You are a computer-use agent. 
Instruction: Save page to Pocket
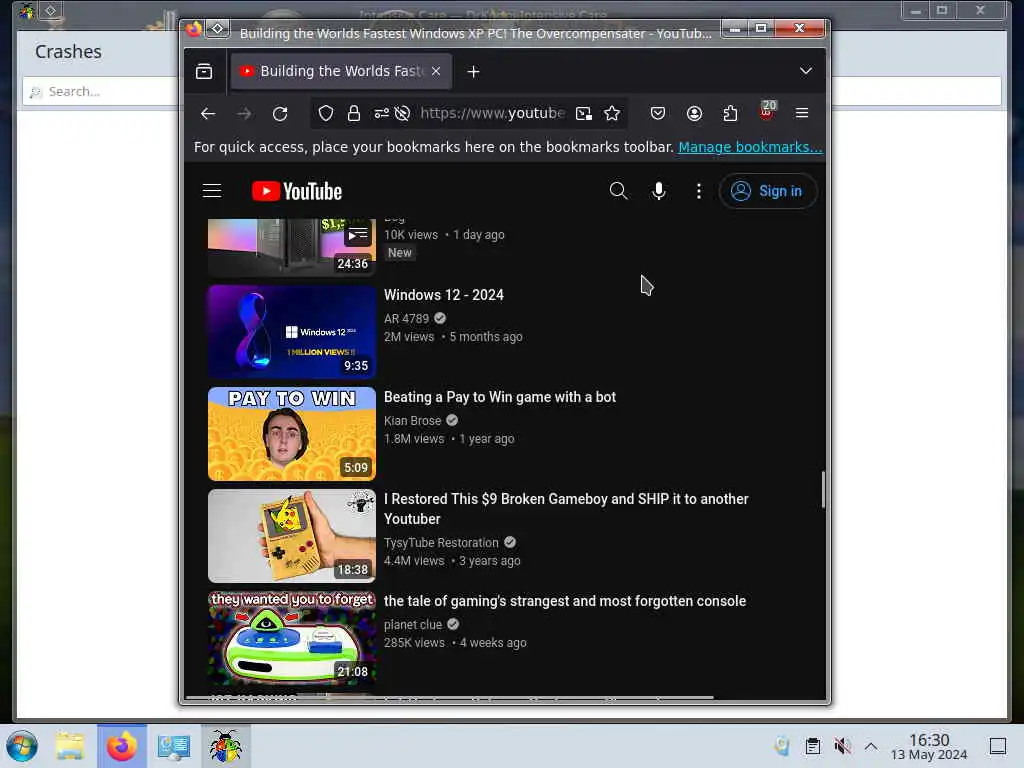[658, 114]
